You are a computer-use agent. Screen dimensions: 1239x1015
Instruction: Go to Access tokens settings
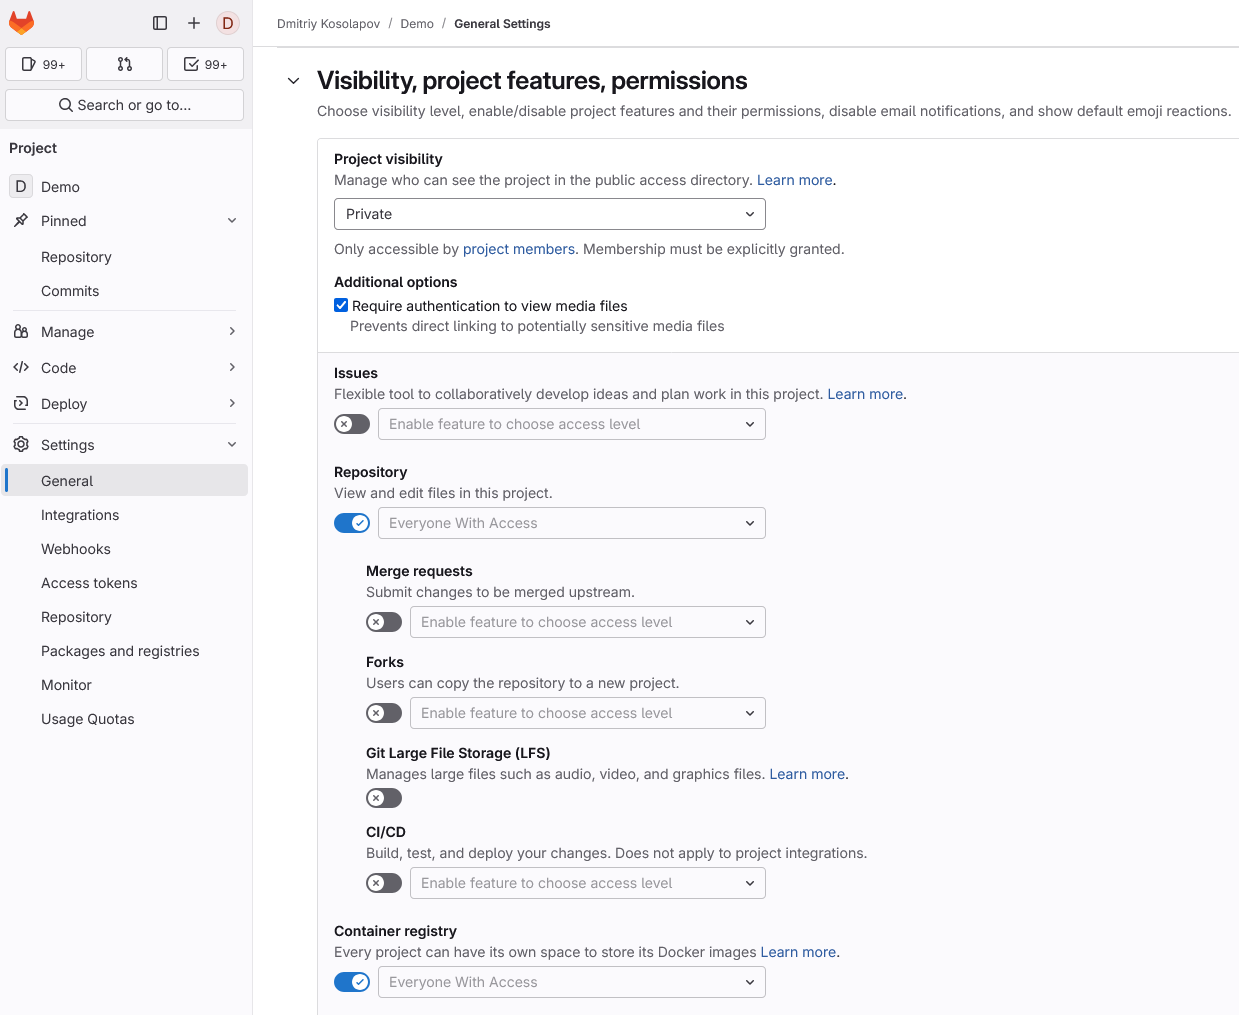[89, 583]
